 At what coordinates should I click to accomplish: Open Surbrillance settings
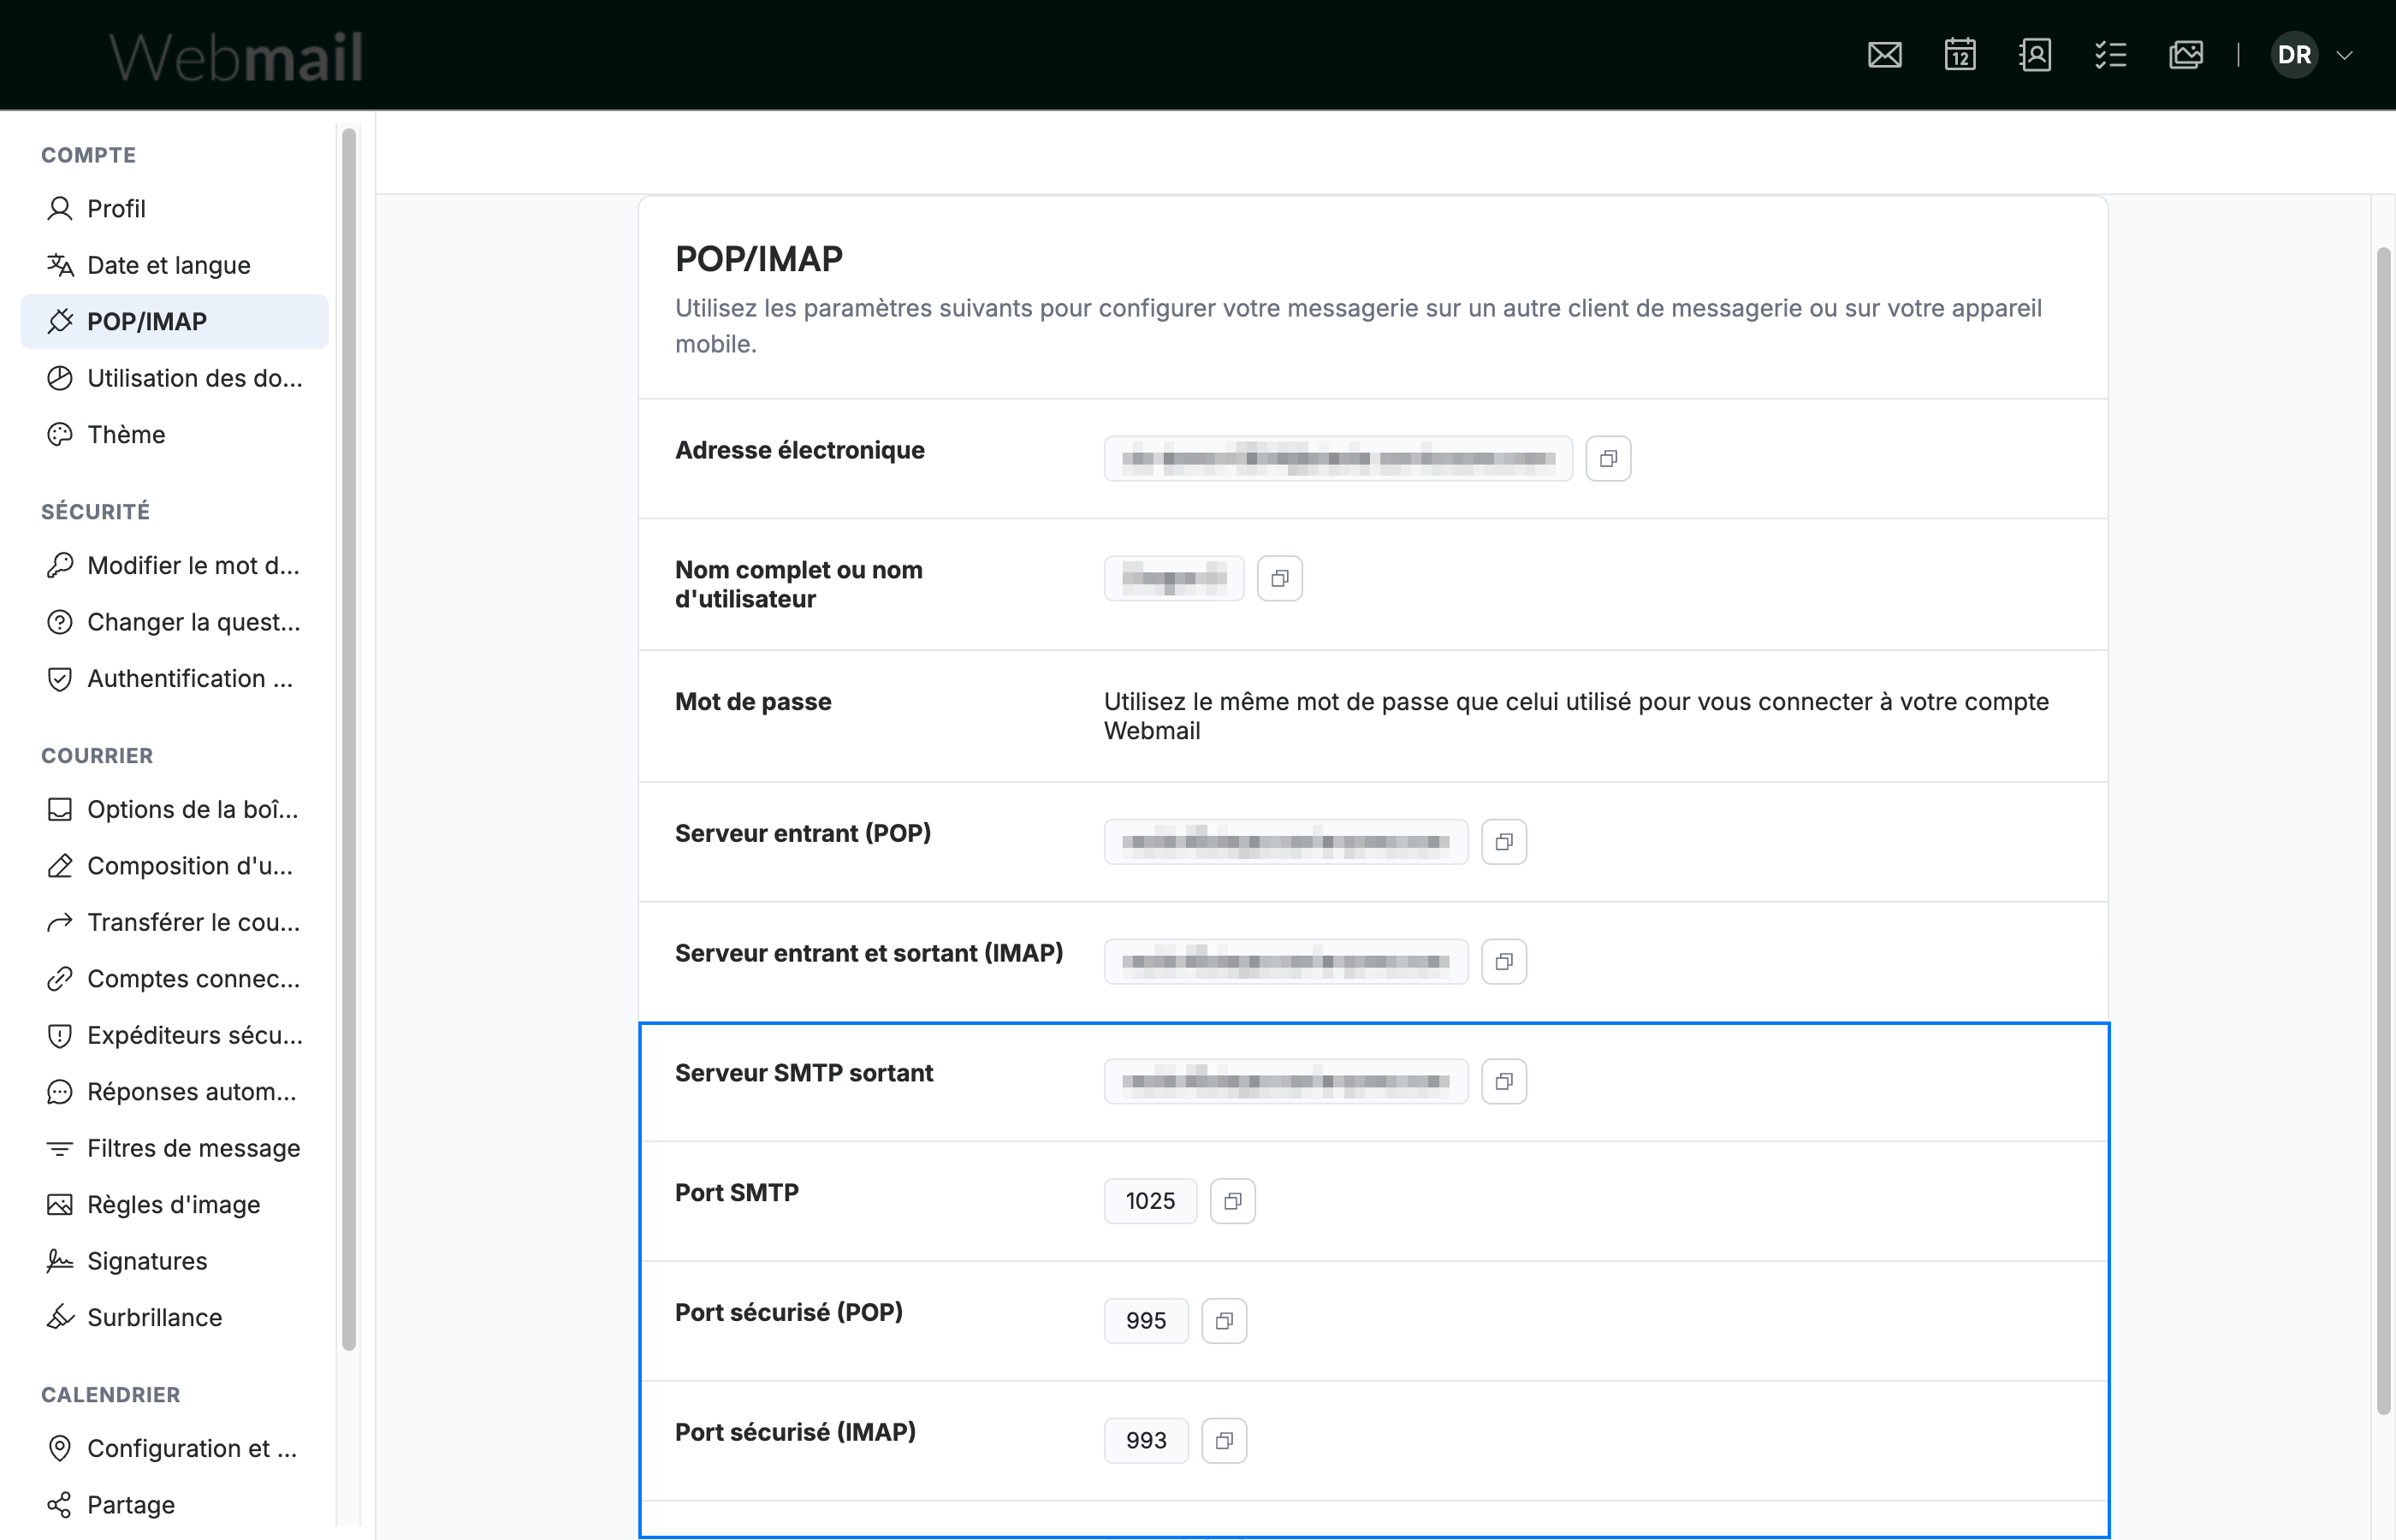pos(174,1318)
